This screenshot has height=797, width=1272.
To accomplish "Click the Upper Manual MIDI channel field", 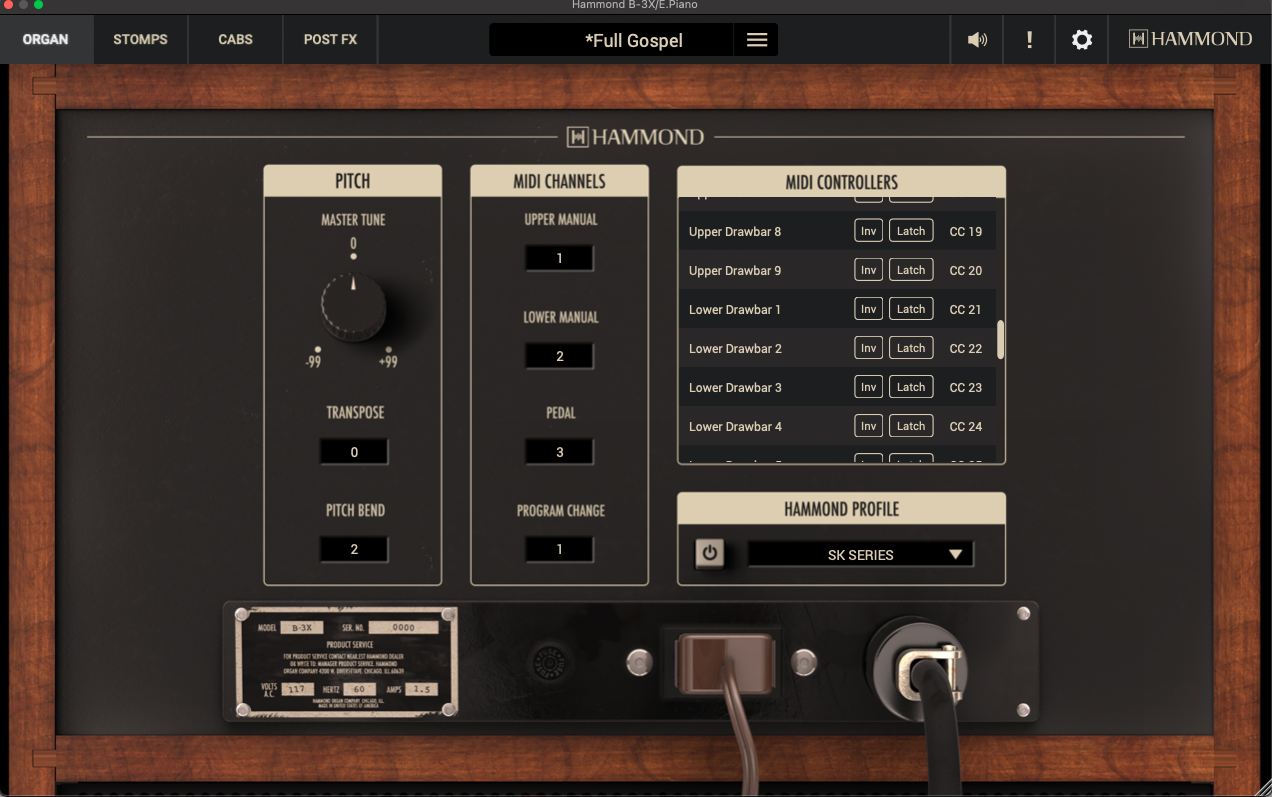I will point(559,258).
